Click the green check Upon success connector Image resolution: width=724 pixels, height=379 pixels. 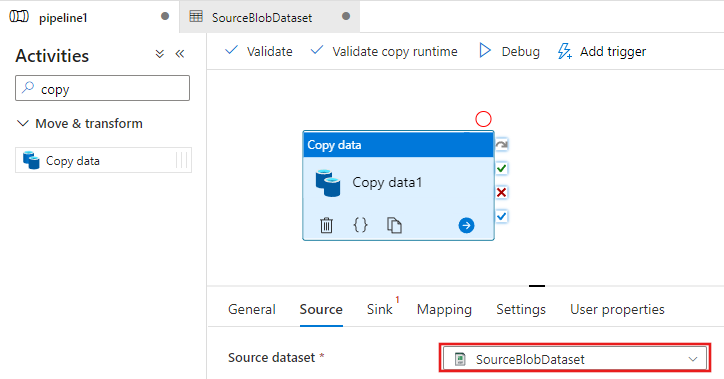click(x=501, y=168)
